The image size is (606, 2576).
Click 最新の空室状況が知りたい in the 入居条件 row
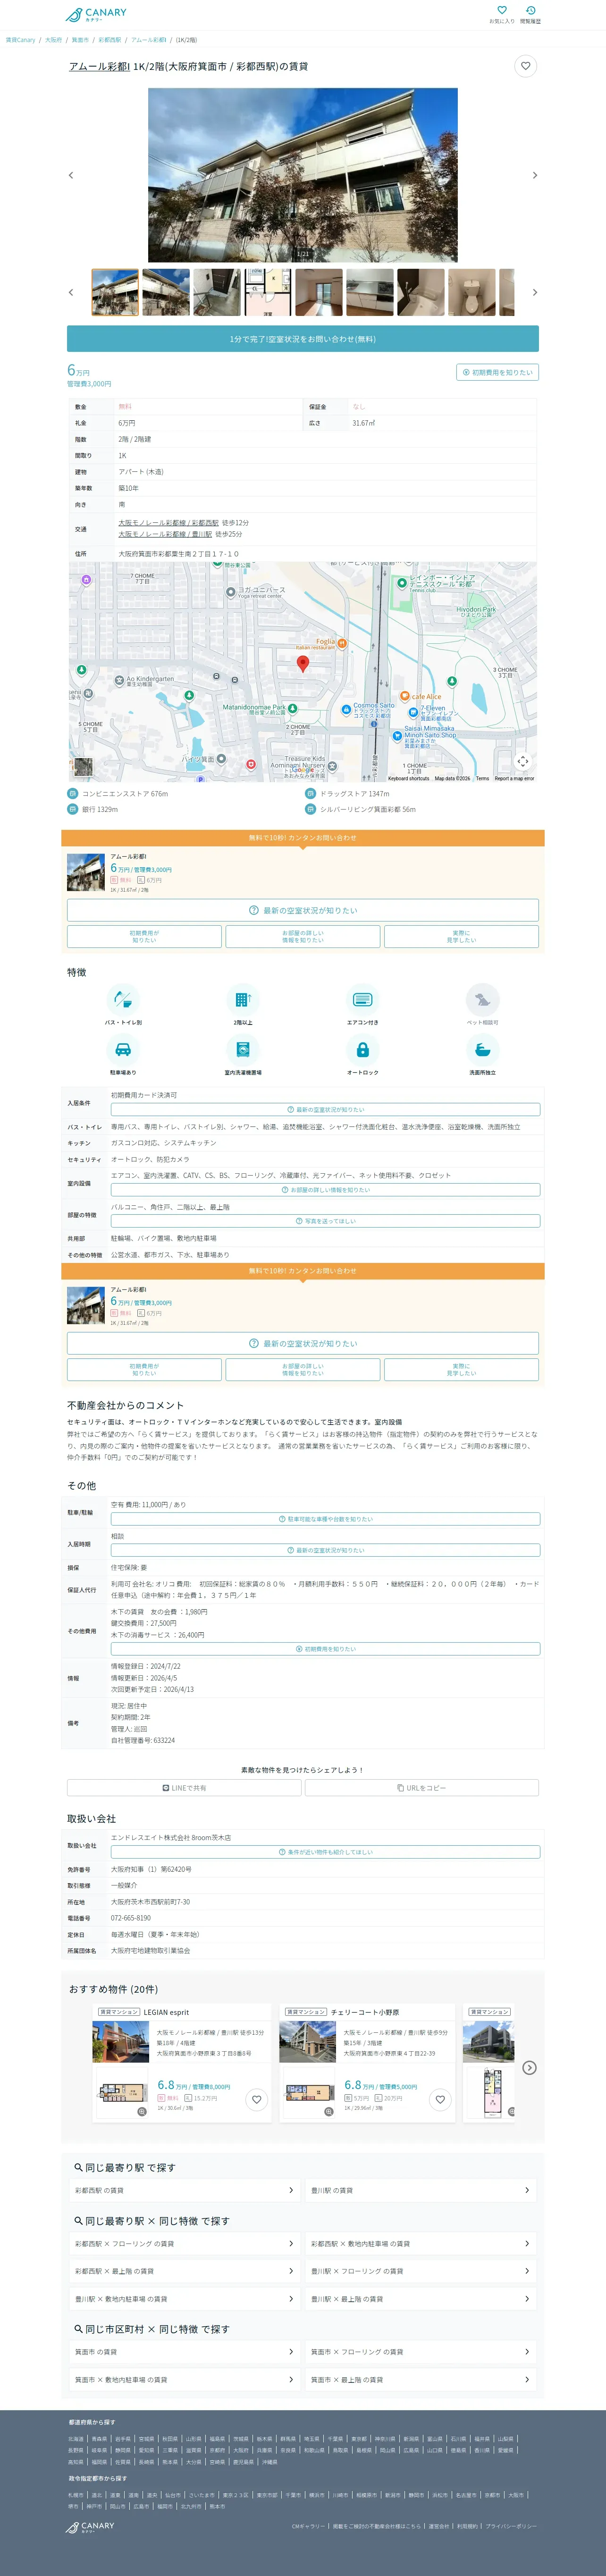(x=325, y=1109)
